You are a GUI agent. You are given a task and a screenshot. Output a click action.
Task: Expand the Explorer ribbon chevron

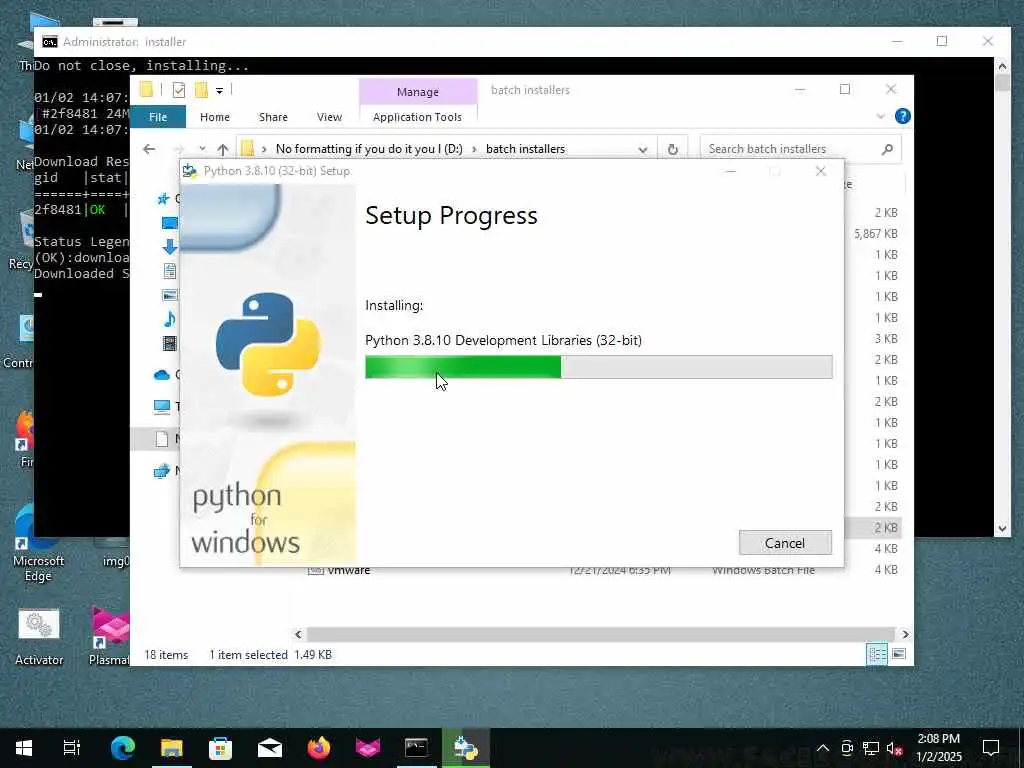[880, 117]
